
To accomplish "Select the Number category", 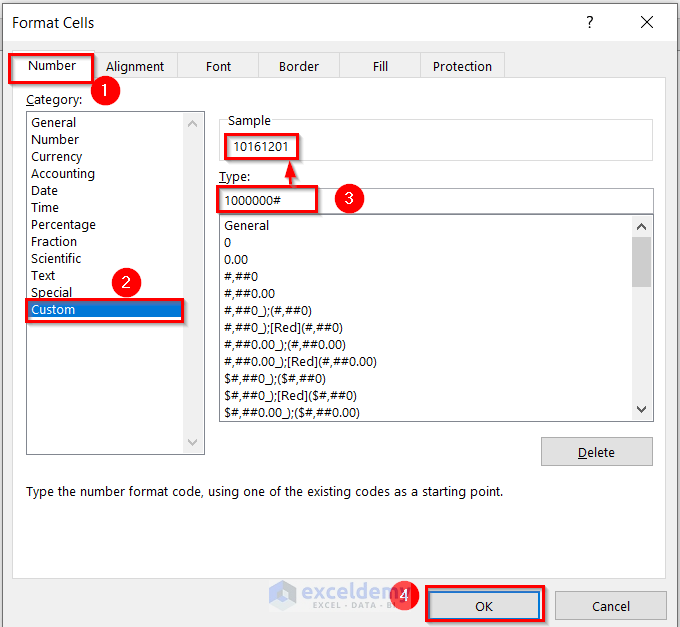I will (105, 140).
